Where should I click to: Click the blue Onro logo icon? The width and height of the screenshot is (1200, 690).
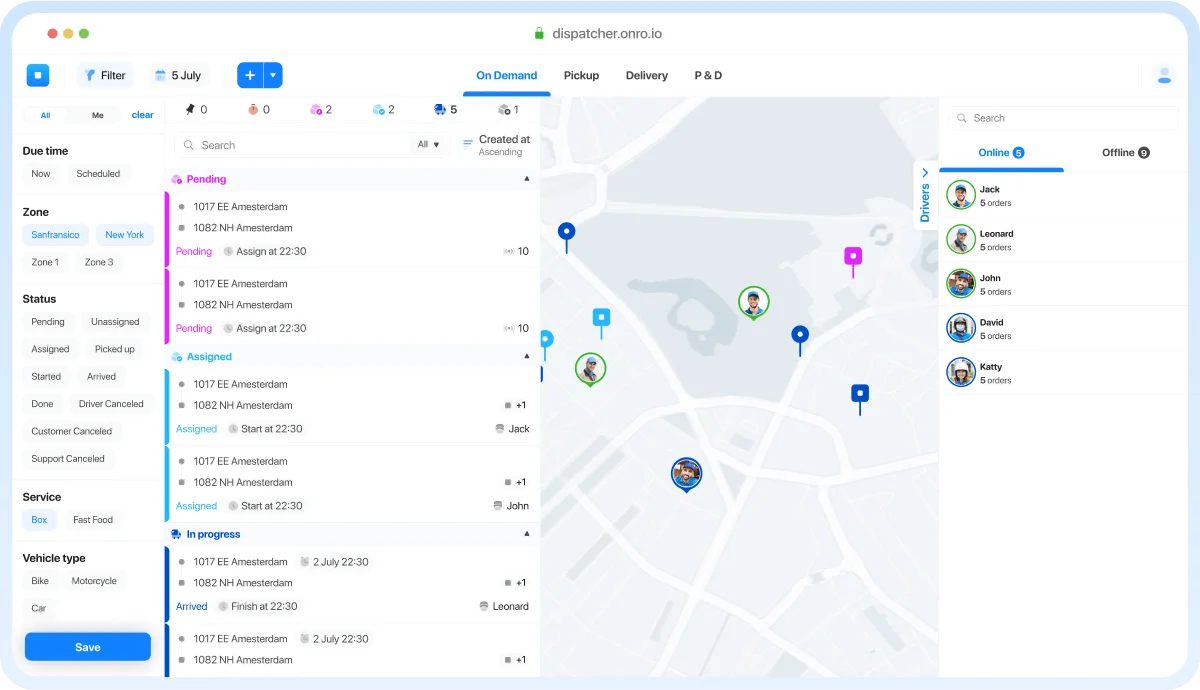[x=38, y=75]
